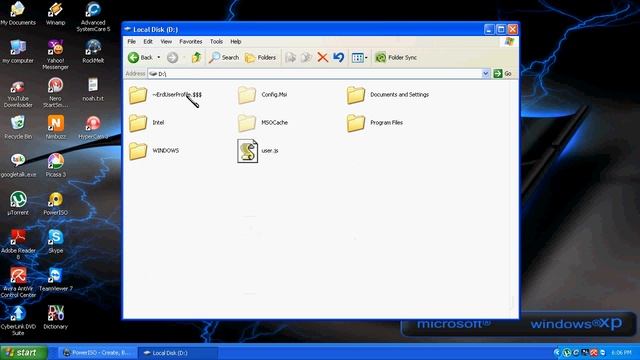Screen dimensions: 640x360
Task: Expand the address bar dropdown arrow
Action: pyautogui.click(x=485, y=73)
